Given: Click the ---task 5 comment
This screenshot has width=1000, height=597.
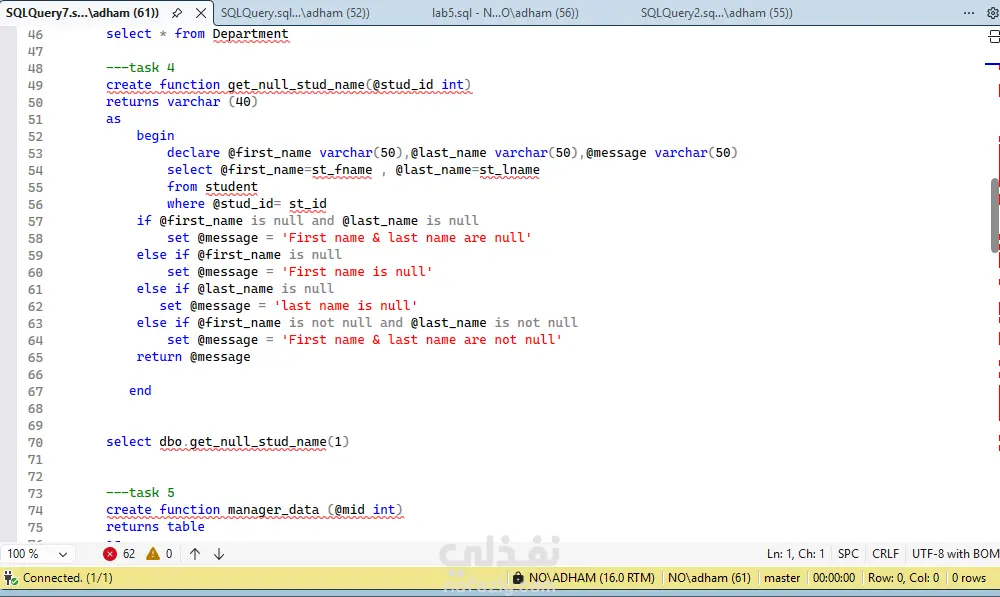Looking at the screenshot, I should [140, 492].
